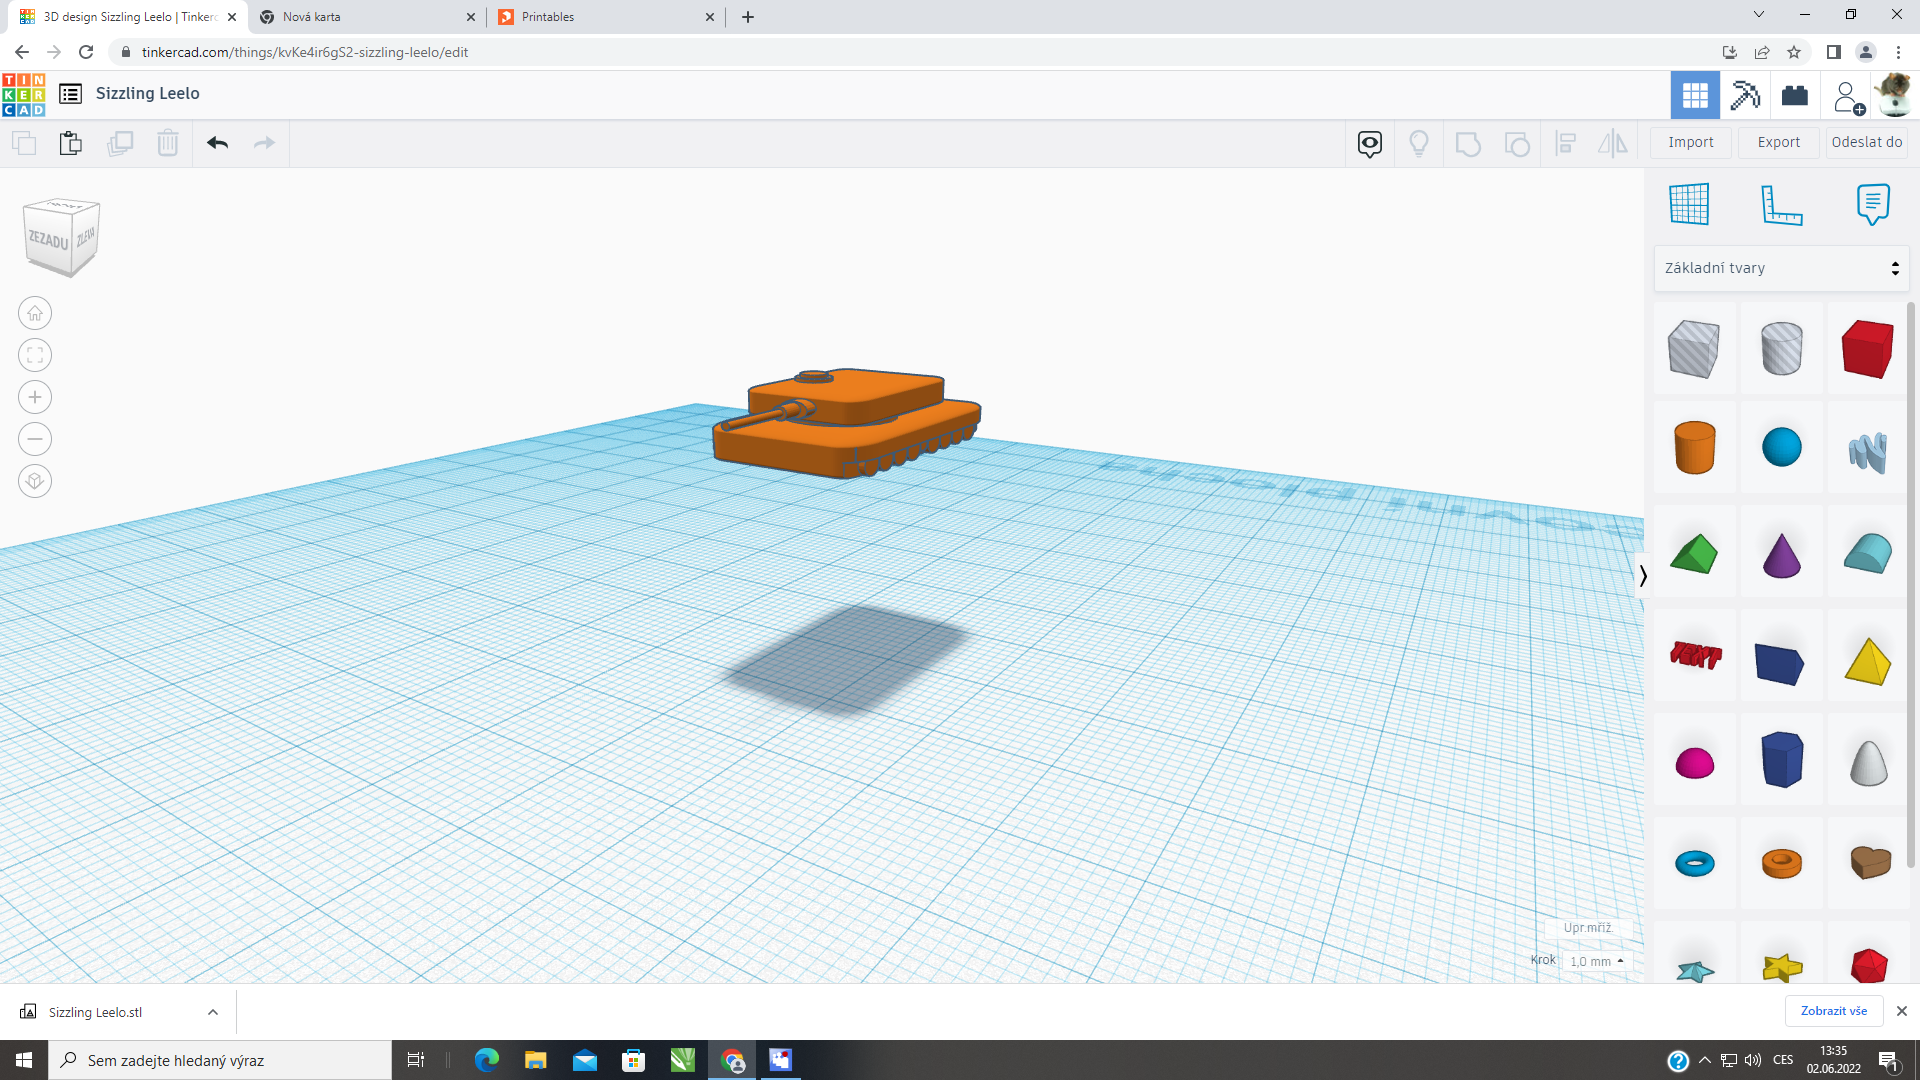Open Microsoft Edge from taskbar

(487, 1060)
